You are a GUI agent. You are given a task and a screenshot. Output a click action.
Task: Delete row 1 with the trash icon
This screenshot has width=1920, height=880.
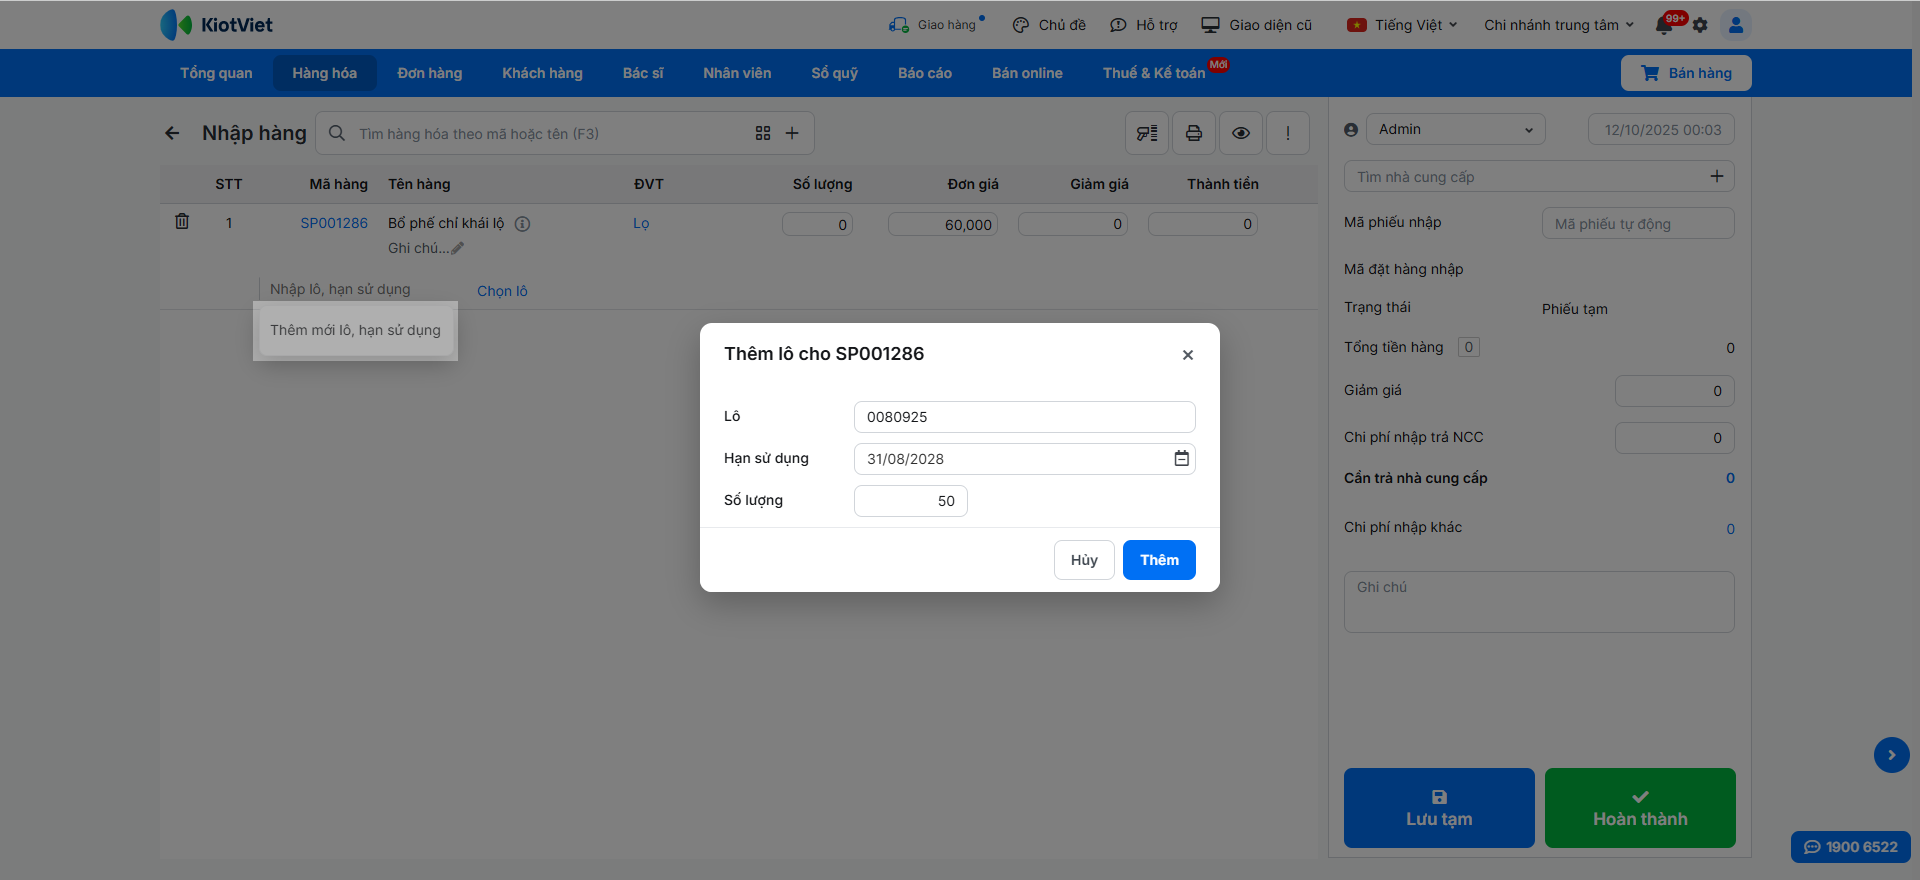click(182, 221)
